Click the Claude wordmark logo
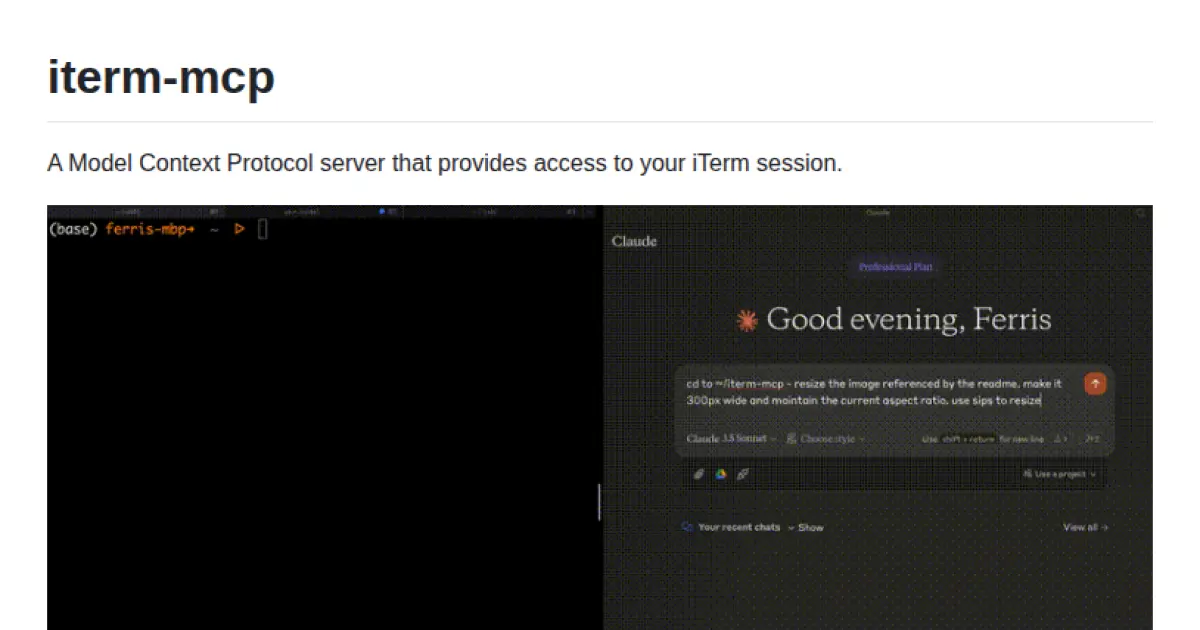The image size is (1200, 630). coord(634,241)
